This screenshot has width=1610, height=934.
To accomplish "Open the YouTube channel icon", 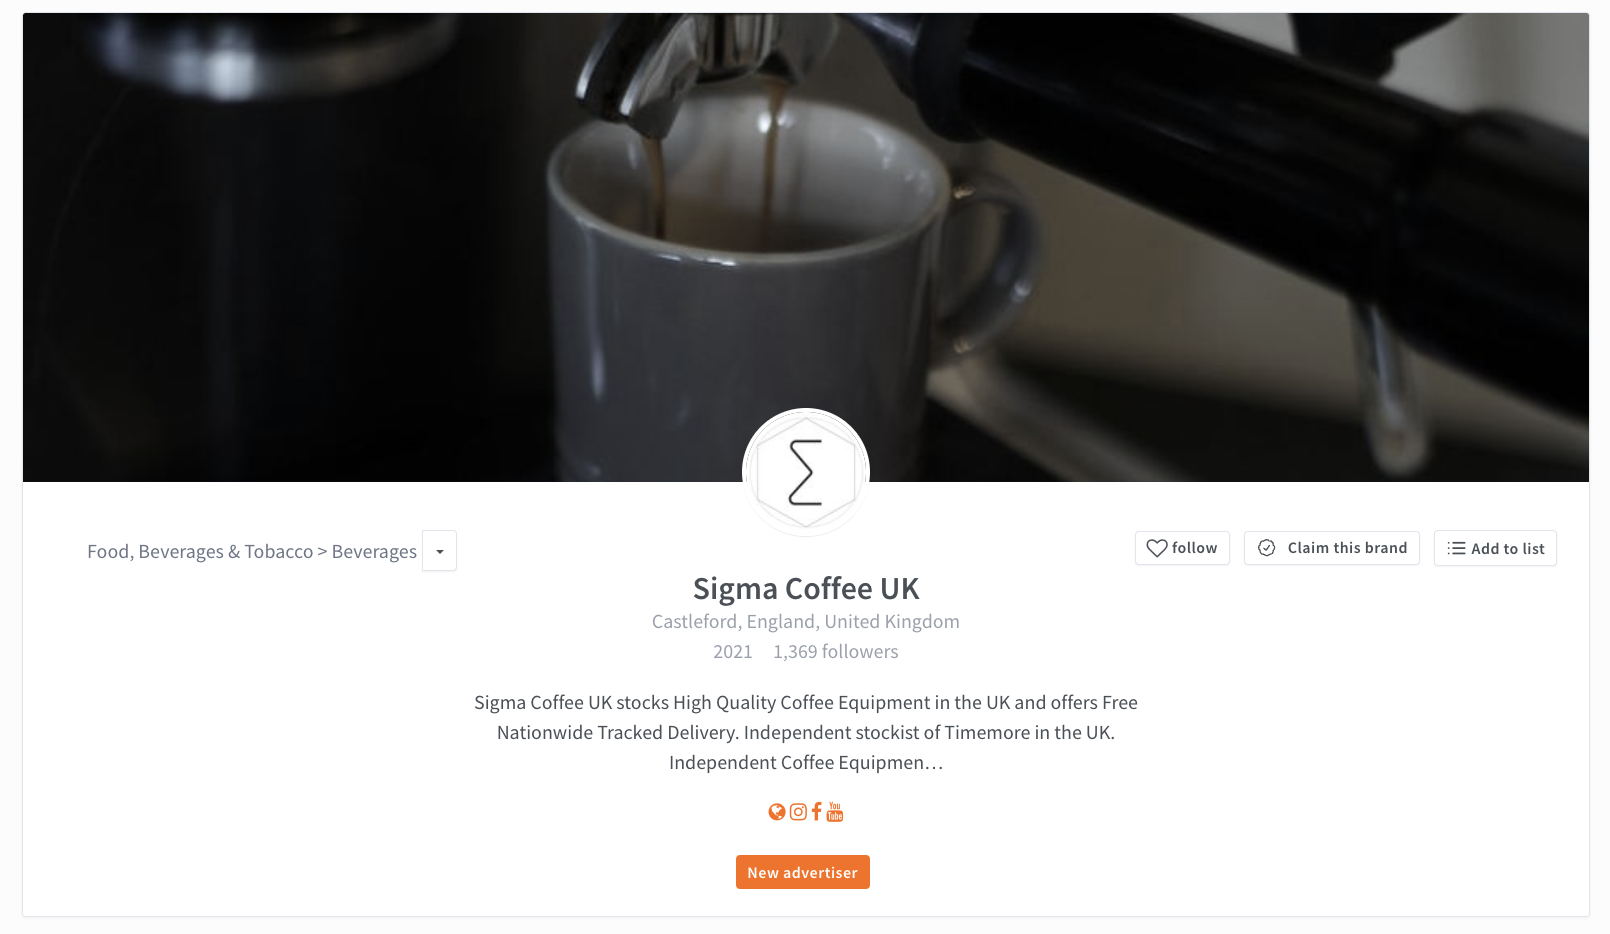I will pyautogui.click(x=835, y=811).
